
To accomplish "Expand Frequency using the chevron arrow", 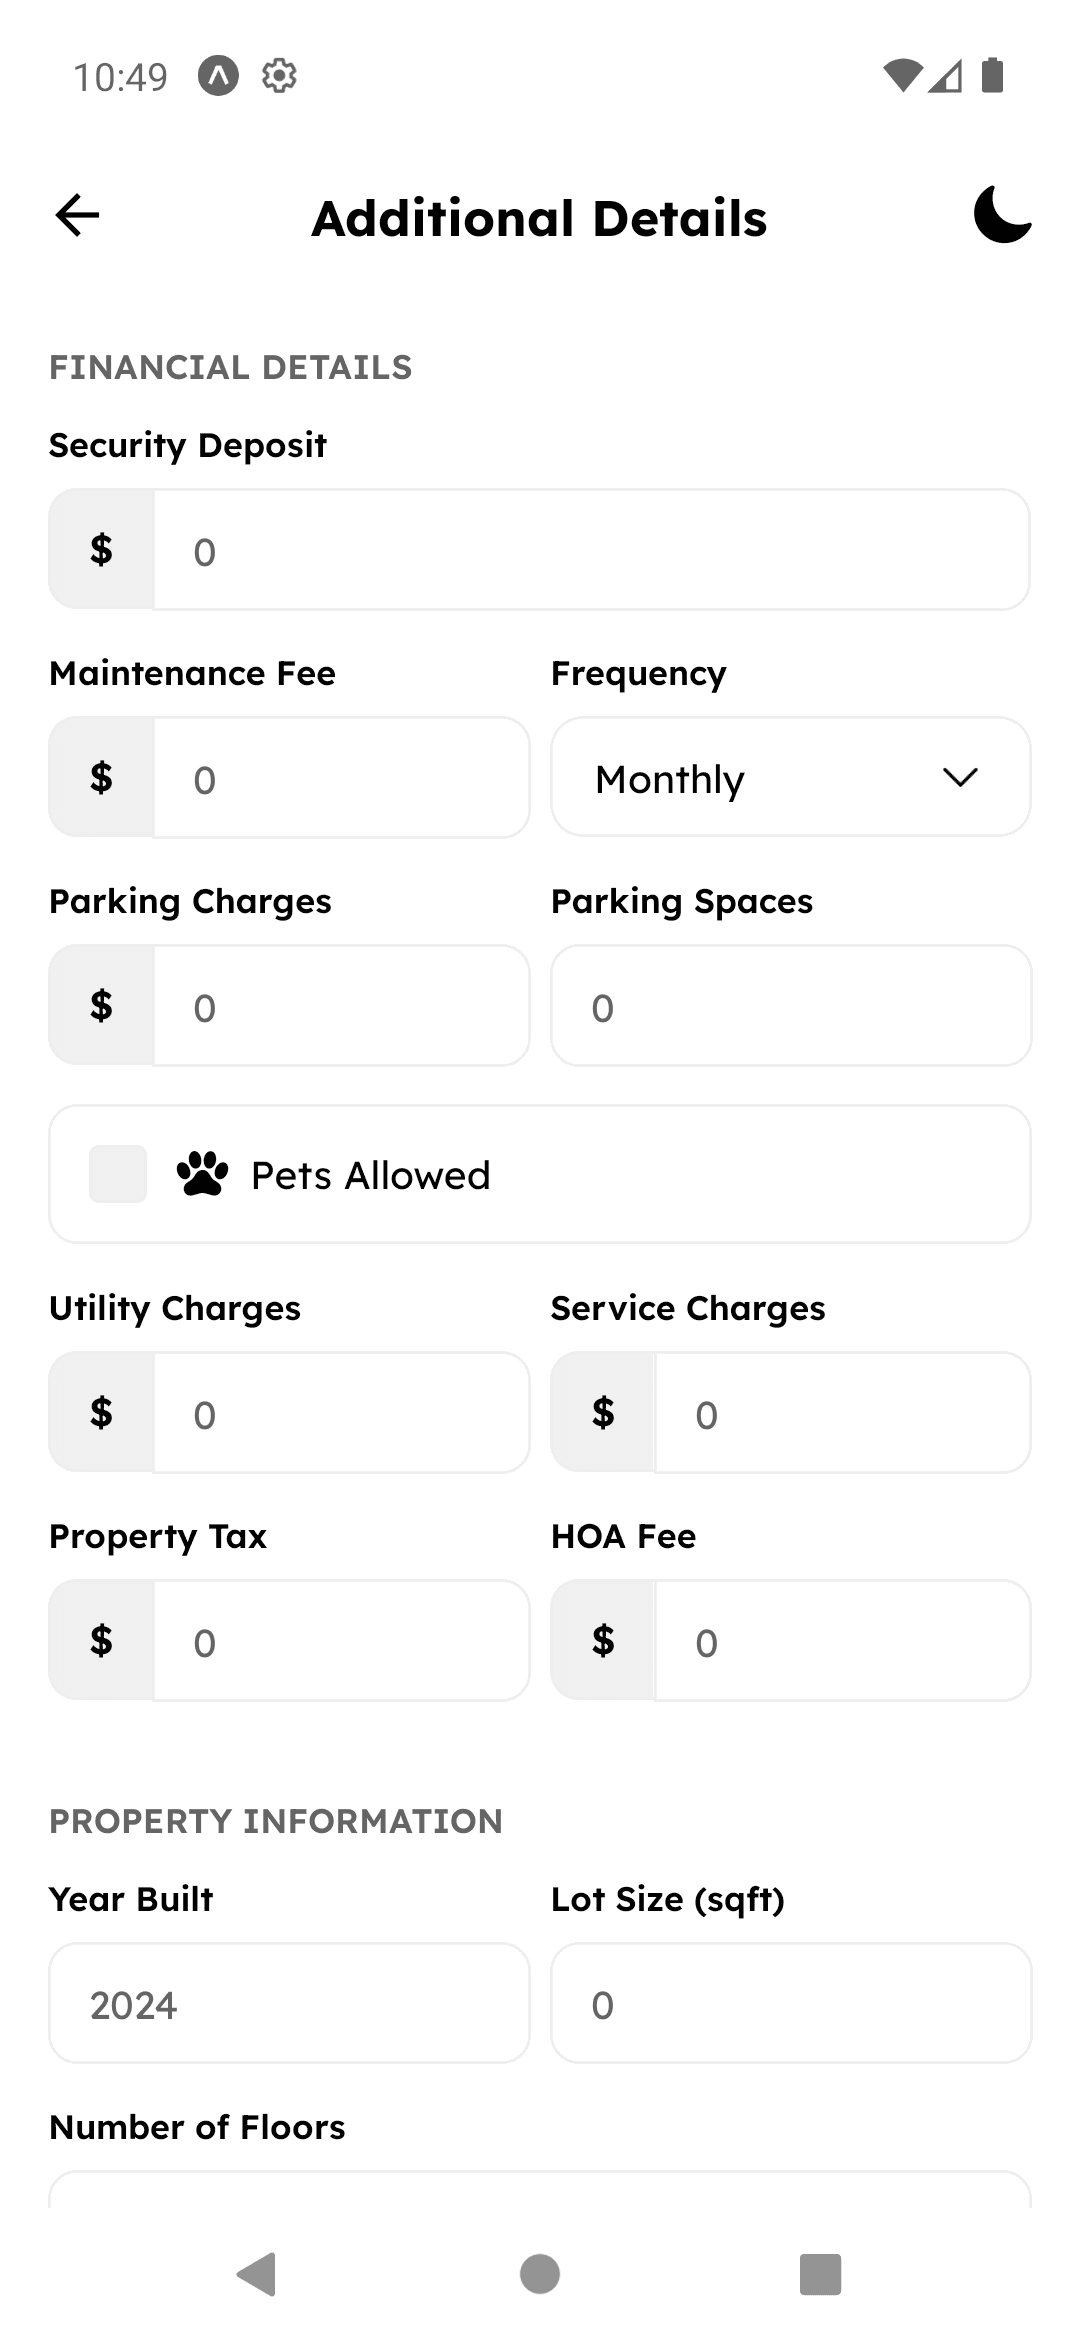I will 960,777.
